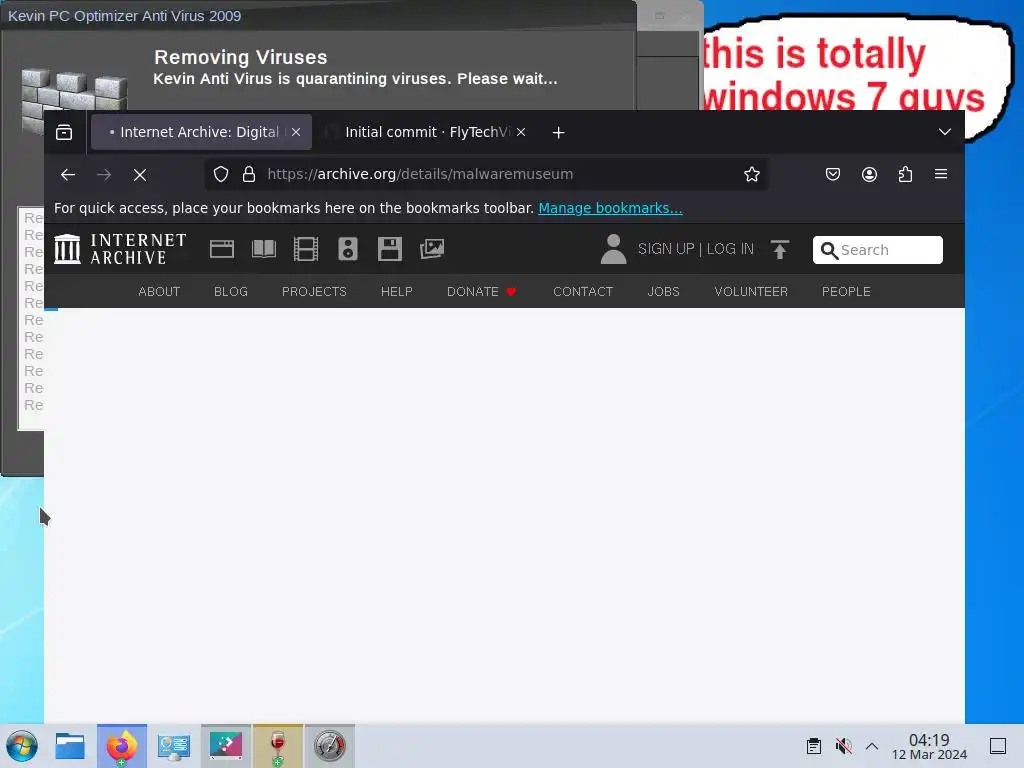Open Firefox application hamburger menu

[941, 174]
